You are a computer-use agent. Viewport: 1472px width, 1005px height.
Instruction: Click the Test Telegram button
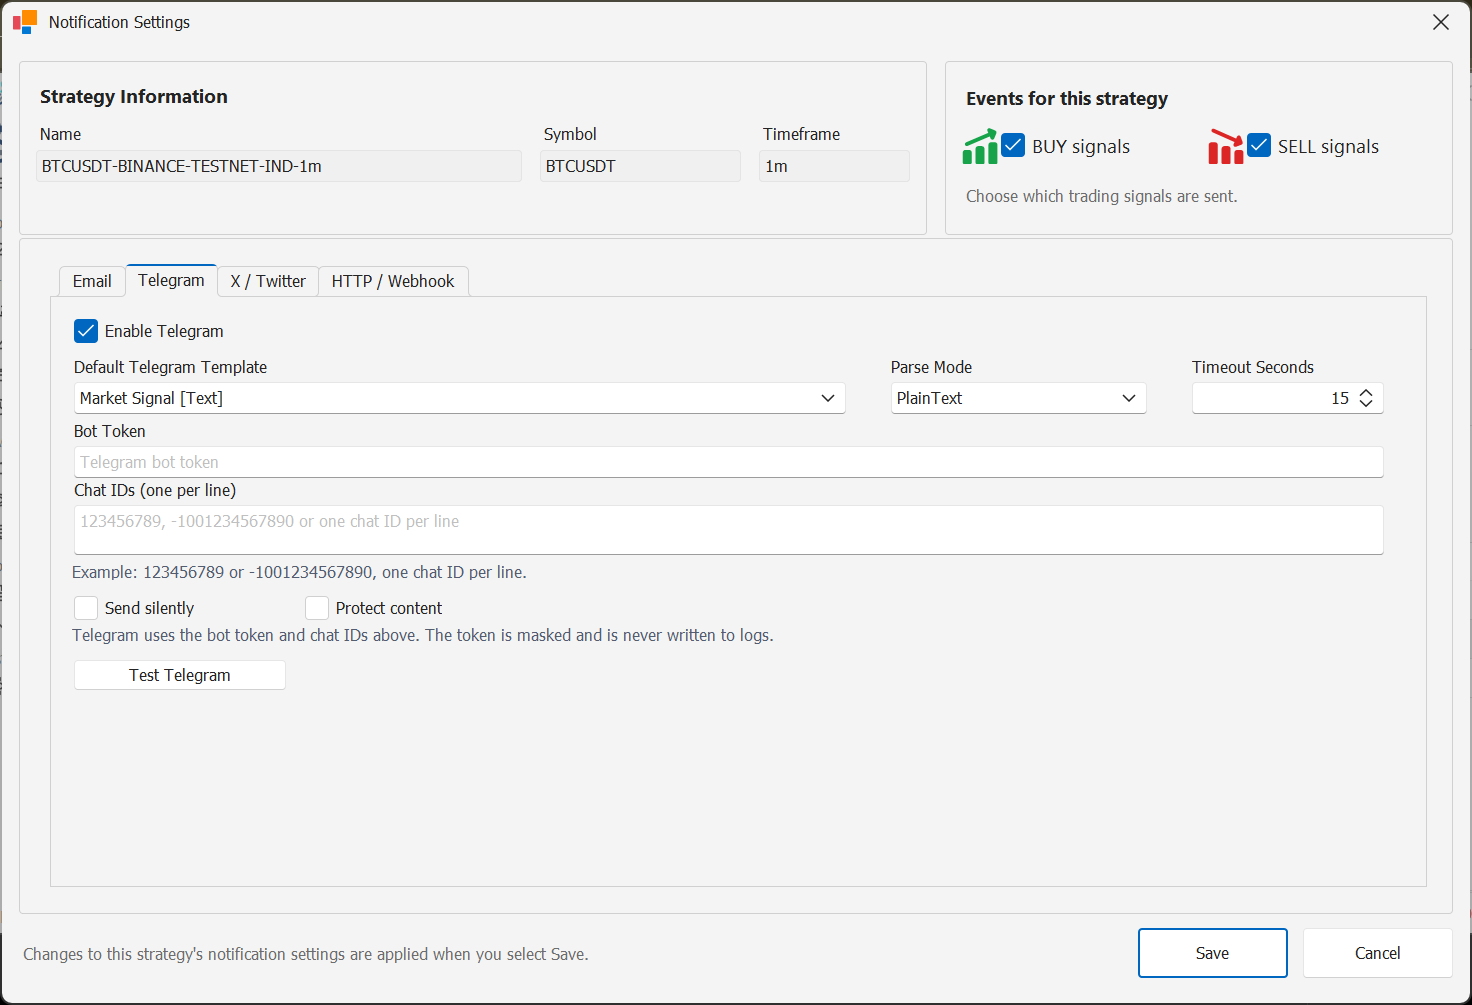coord(180,675)
